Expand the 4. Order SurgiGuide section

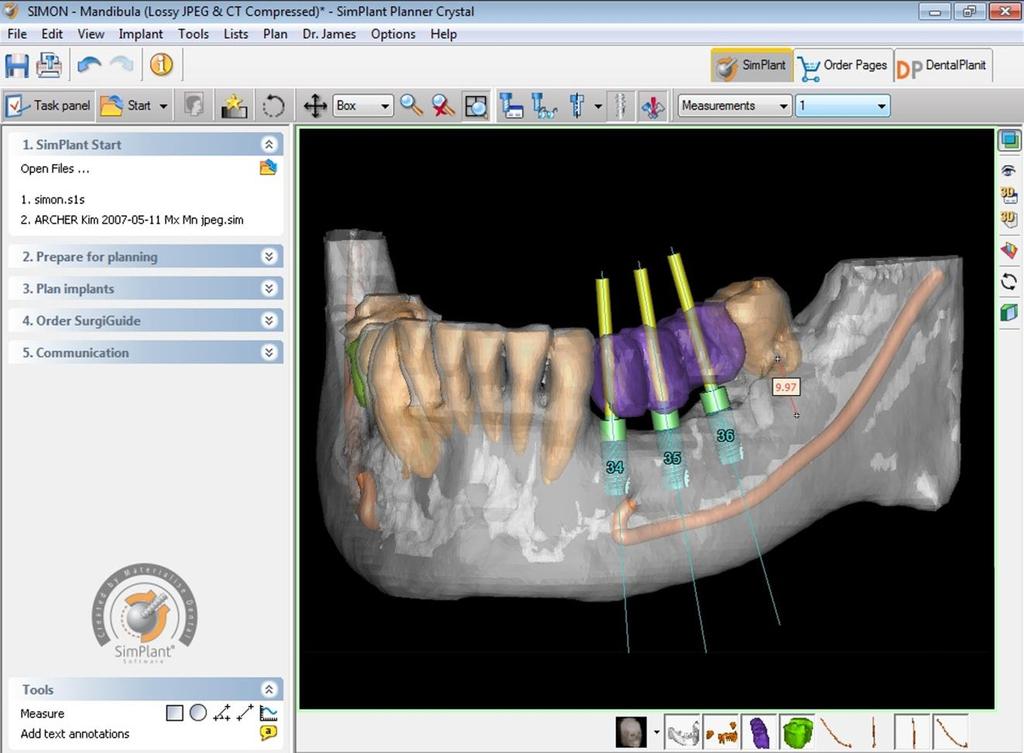tap(268, 320)
